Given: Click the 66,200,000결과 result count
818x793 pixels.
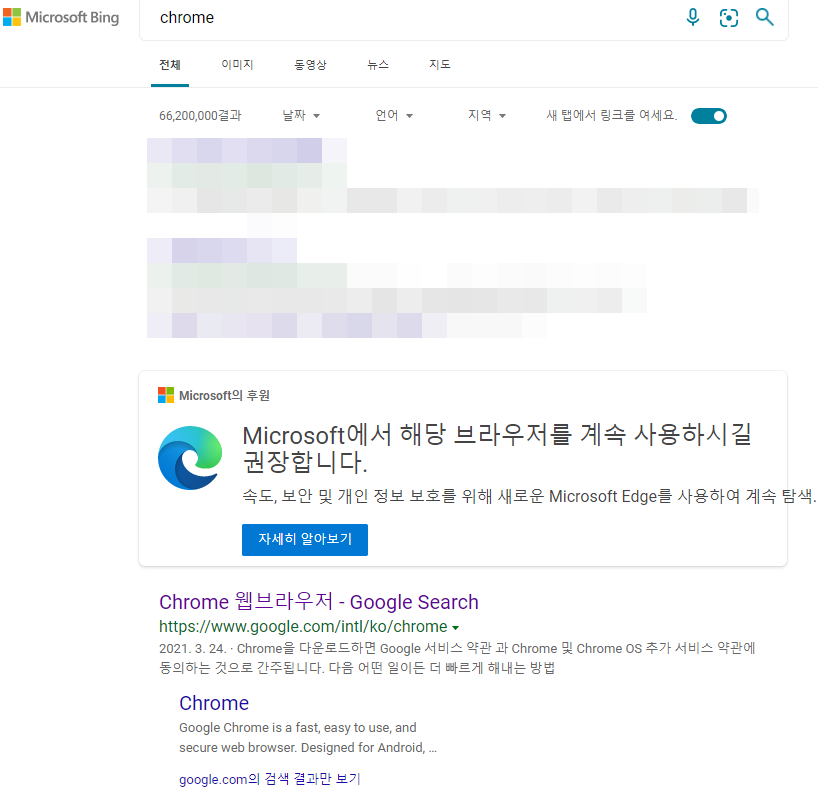Looking at the screenshot, I should coord(200,115).
